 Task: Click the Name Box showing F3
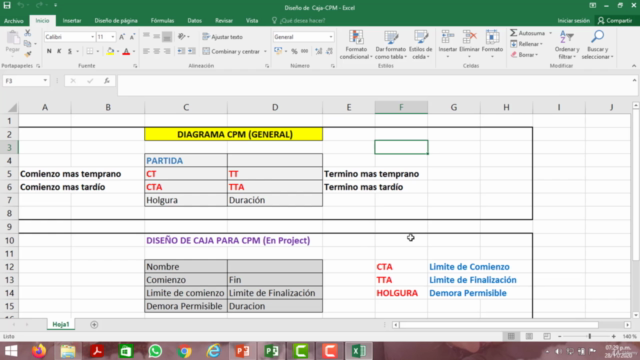click(25, 81)
